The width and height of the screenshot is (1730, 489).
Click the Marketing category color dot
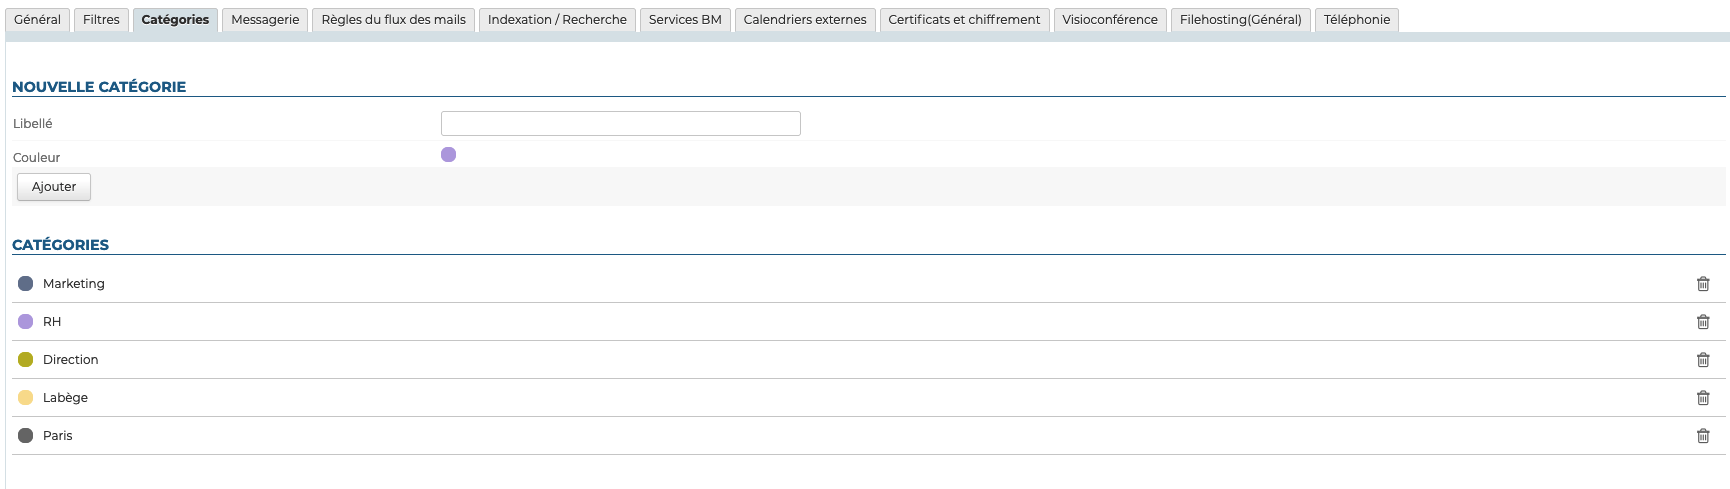(x=26, y=284)
